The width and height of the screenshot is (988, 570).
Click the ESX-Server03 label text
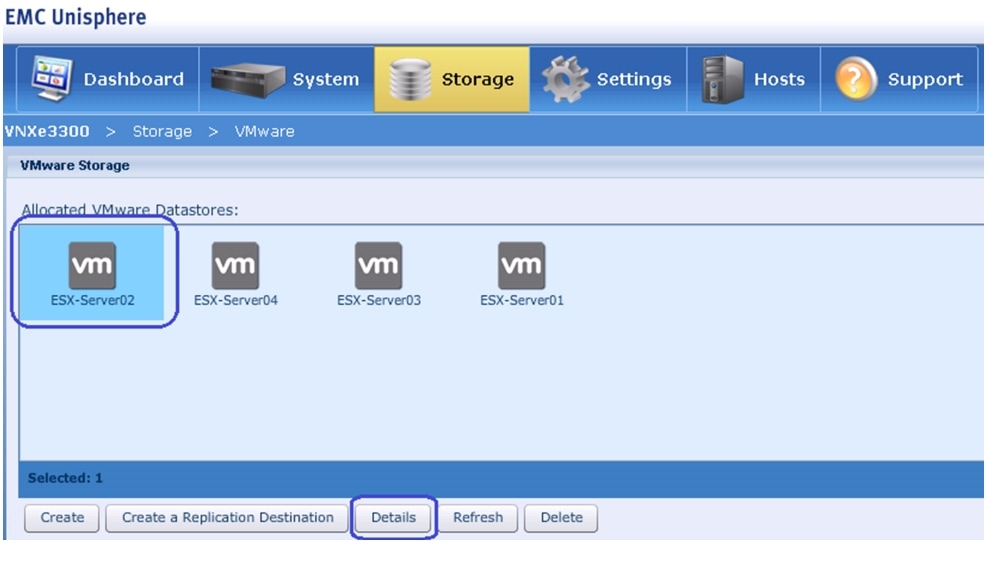coord(379,300)
